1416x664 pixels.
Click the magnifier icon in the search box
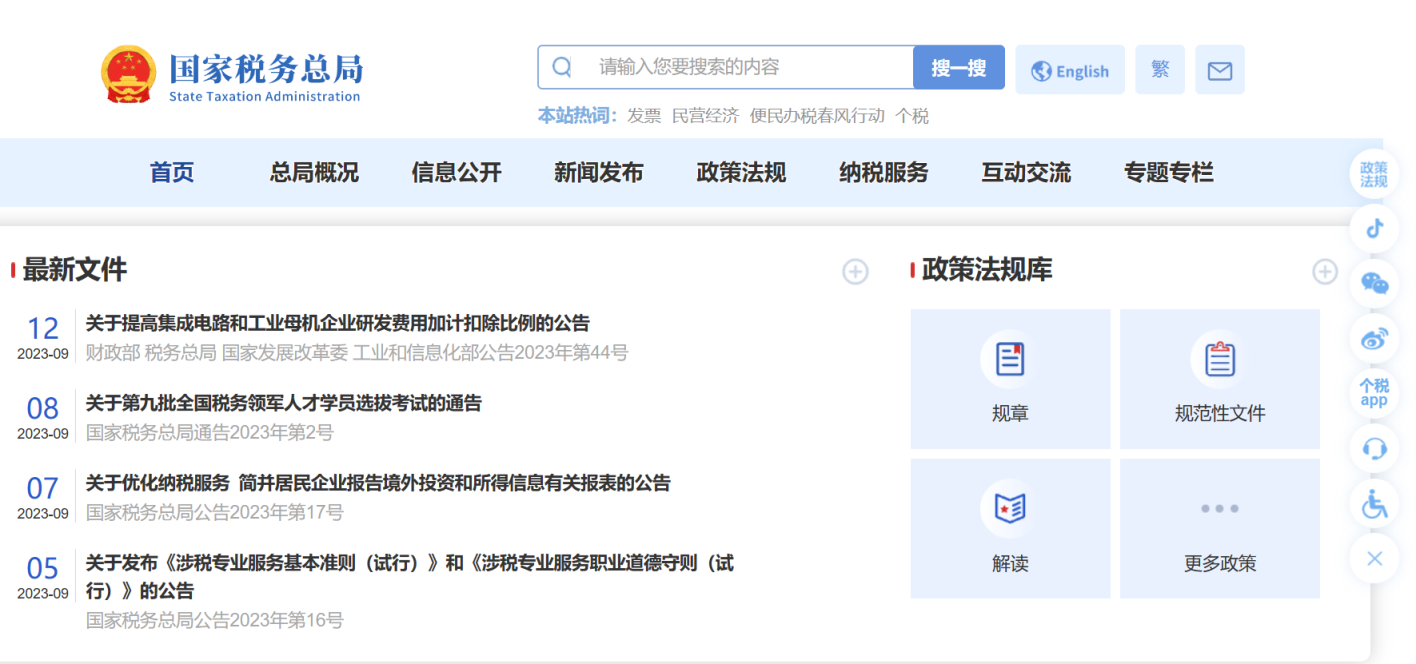pyautogui.click(x=561, y=67)
